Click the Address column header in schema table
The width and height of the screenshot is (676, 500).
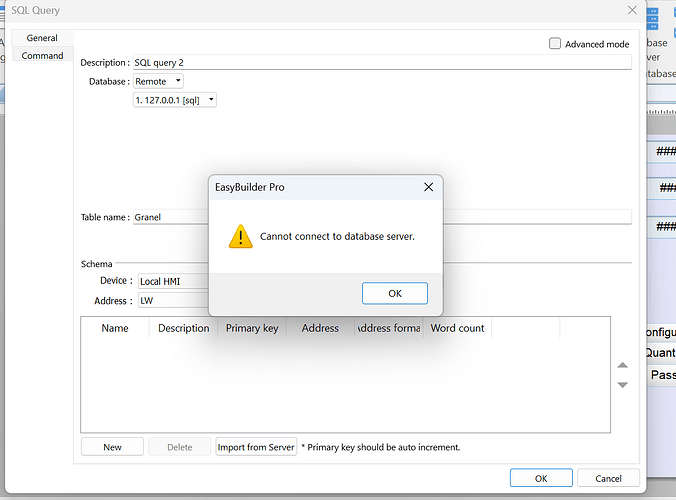(320, 328)
